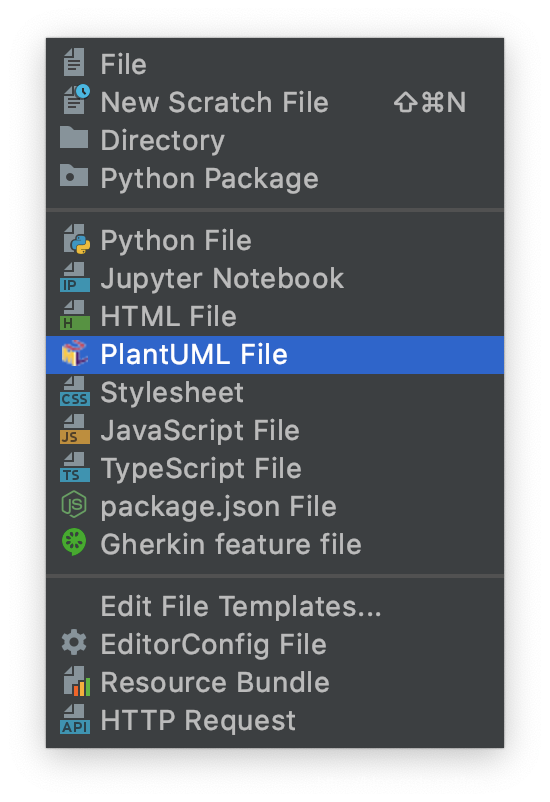Viewport: 550px width, 802px height.
Task: Open Edit File Templates...
Action: coord(275,607)
